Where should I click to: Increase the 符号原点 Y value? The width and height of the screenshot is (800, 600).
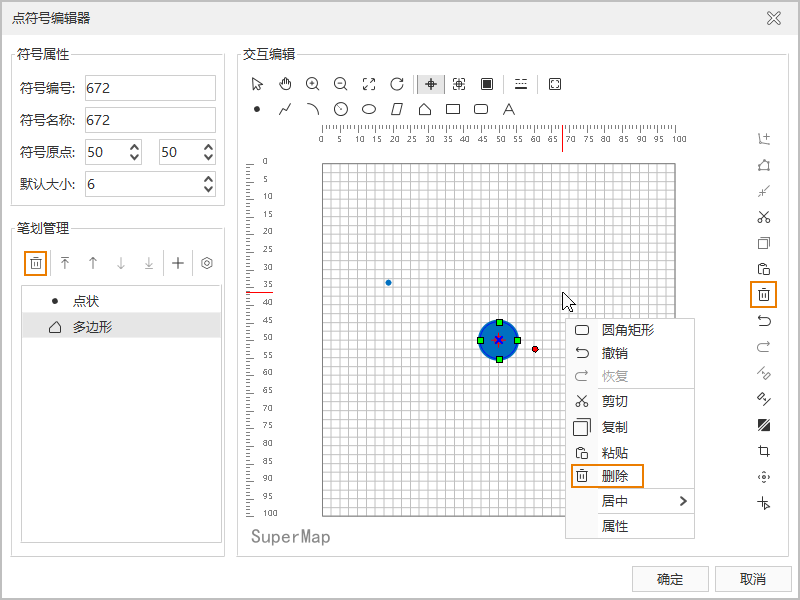208,147
